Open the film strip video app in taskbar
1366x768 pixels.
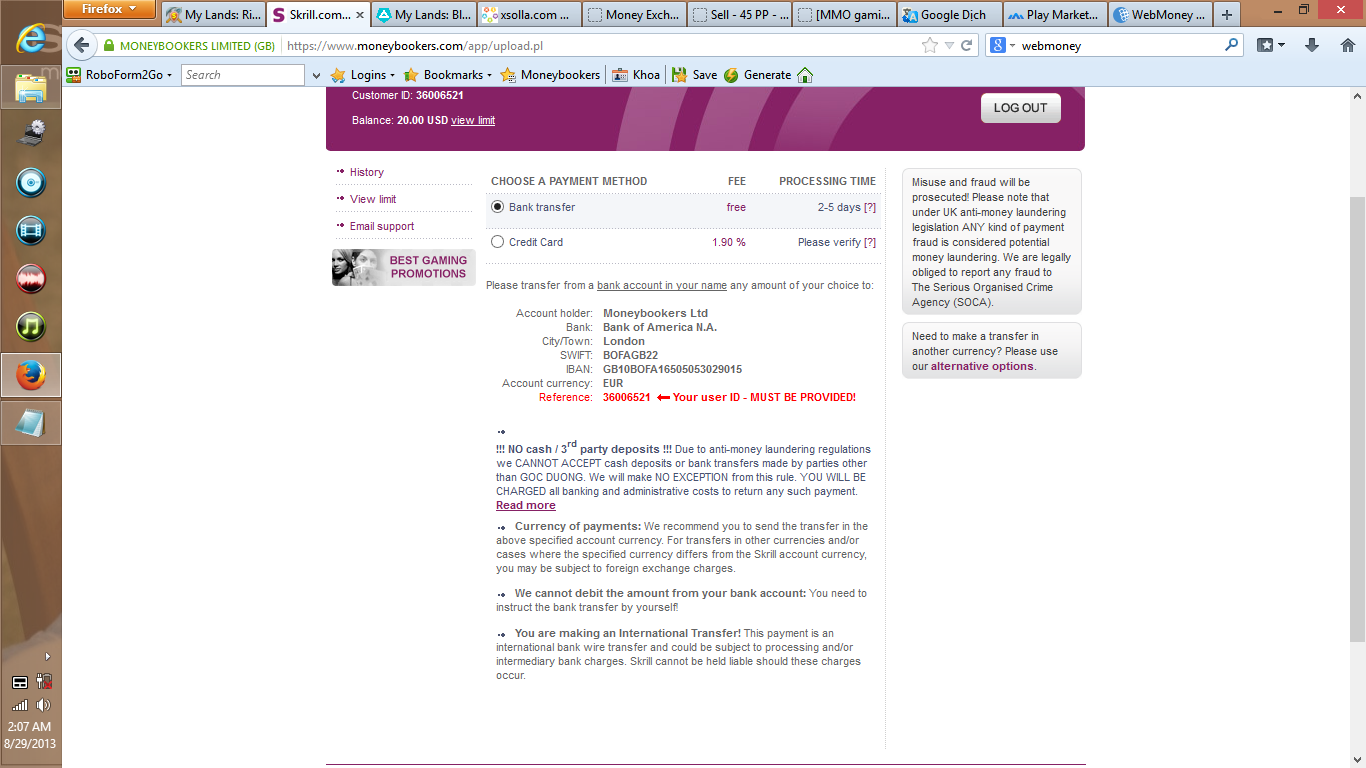click(x=31, y=231)
